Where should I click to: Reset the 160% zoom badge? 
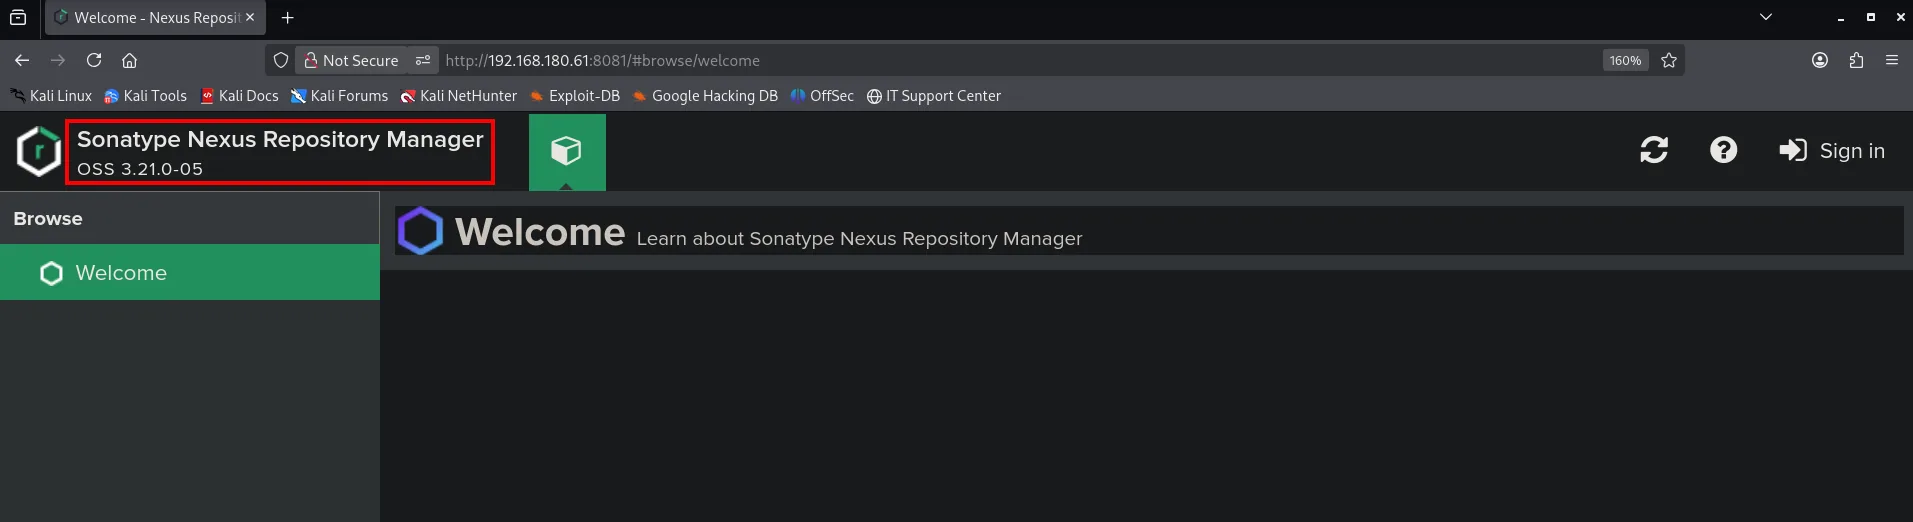pyautogui.click(x=1625, y=60)
